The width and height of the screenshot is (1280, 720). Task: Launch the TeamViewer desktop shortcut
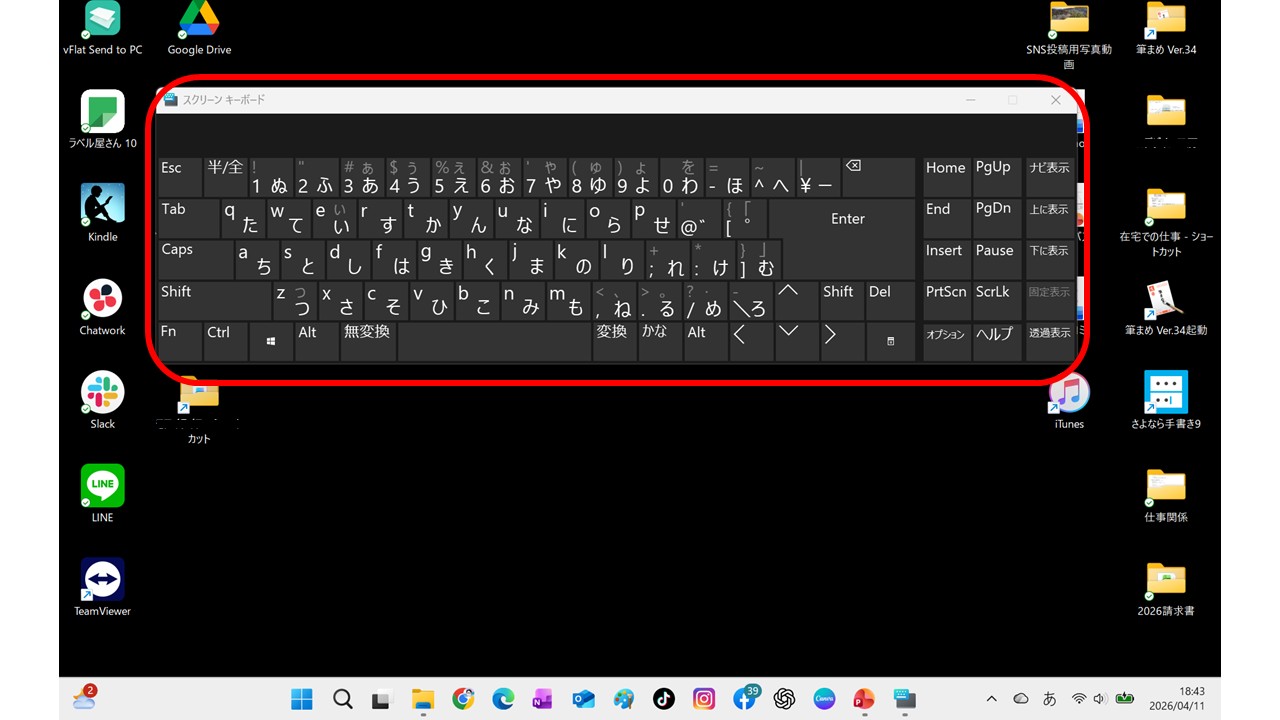pos(103,580)
